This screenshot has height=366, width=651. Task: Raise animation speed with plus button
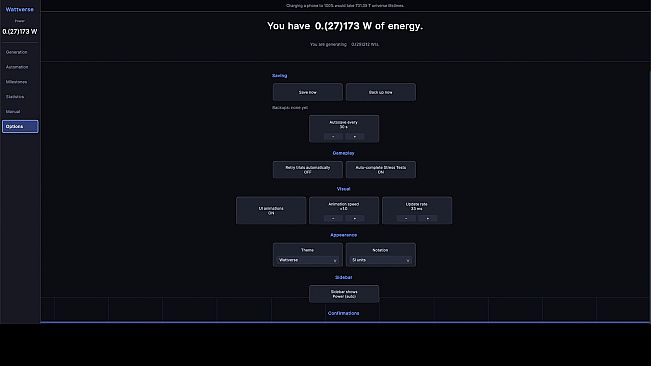[x=355, y=218]
